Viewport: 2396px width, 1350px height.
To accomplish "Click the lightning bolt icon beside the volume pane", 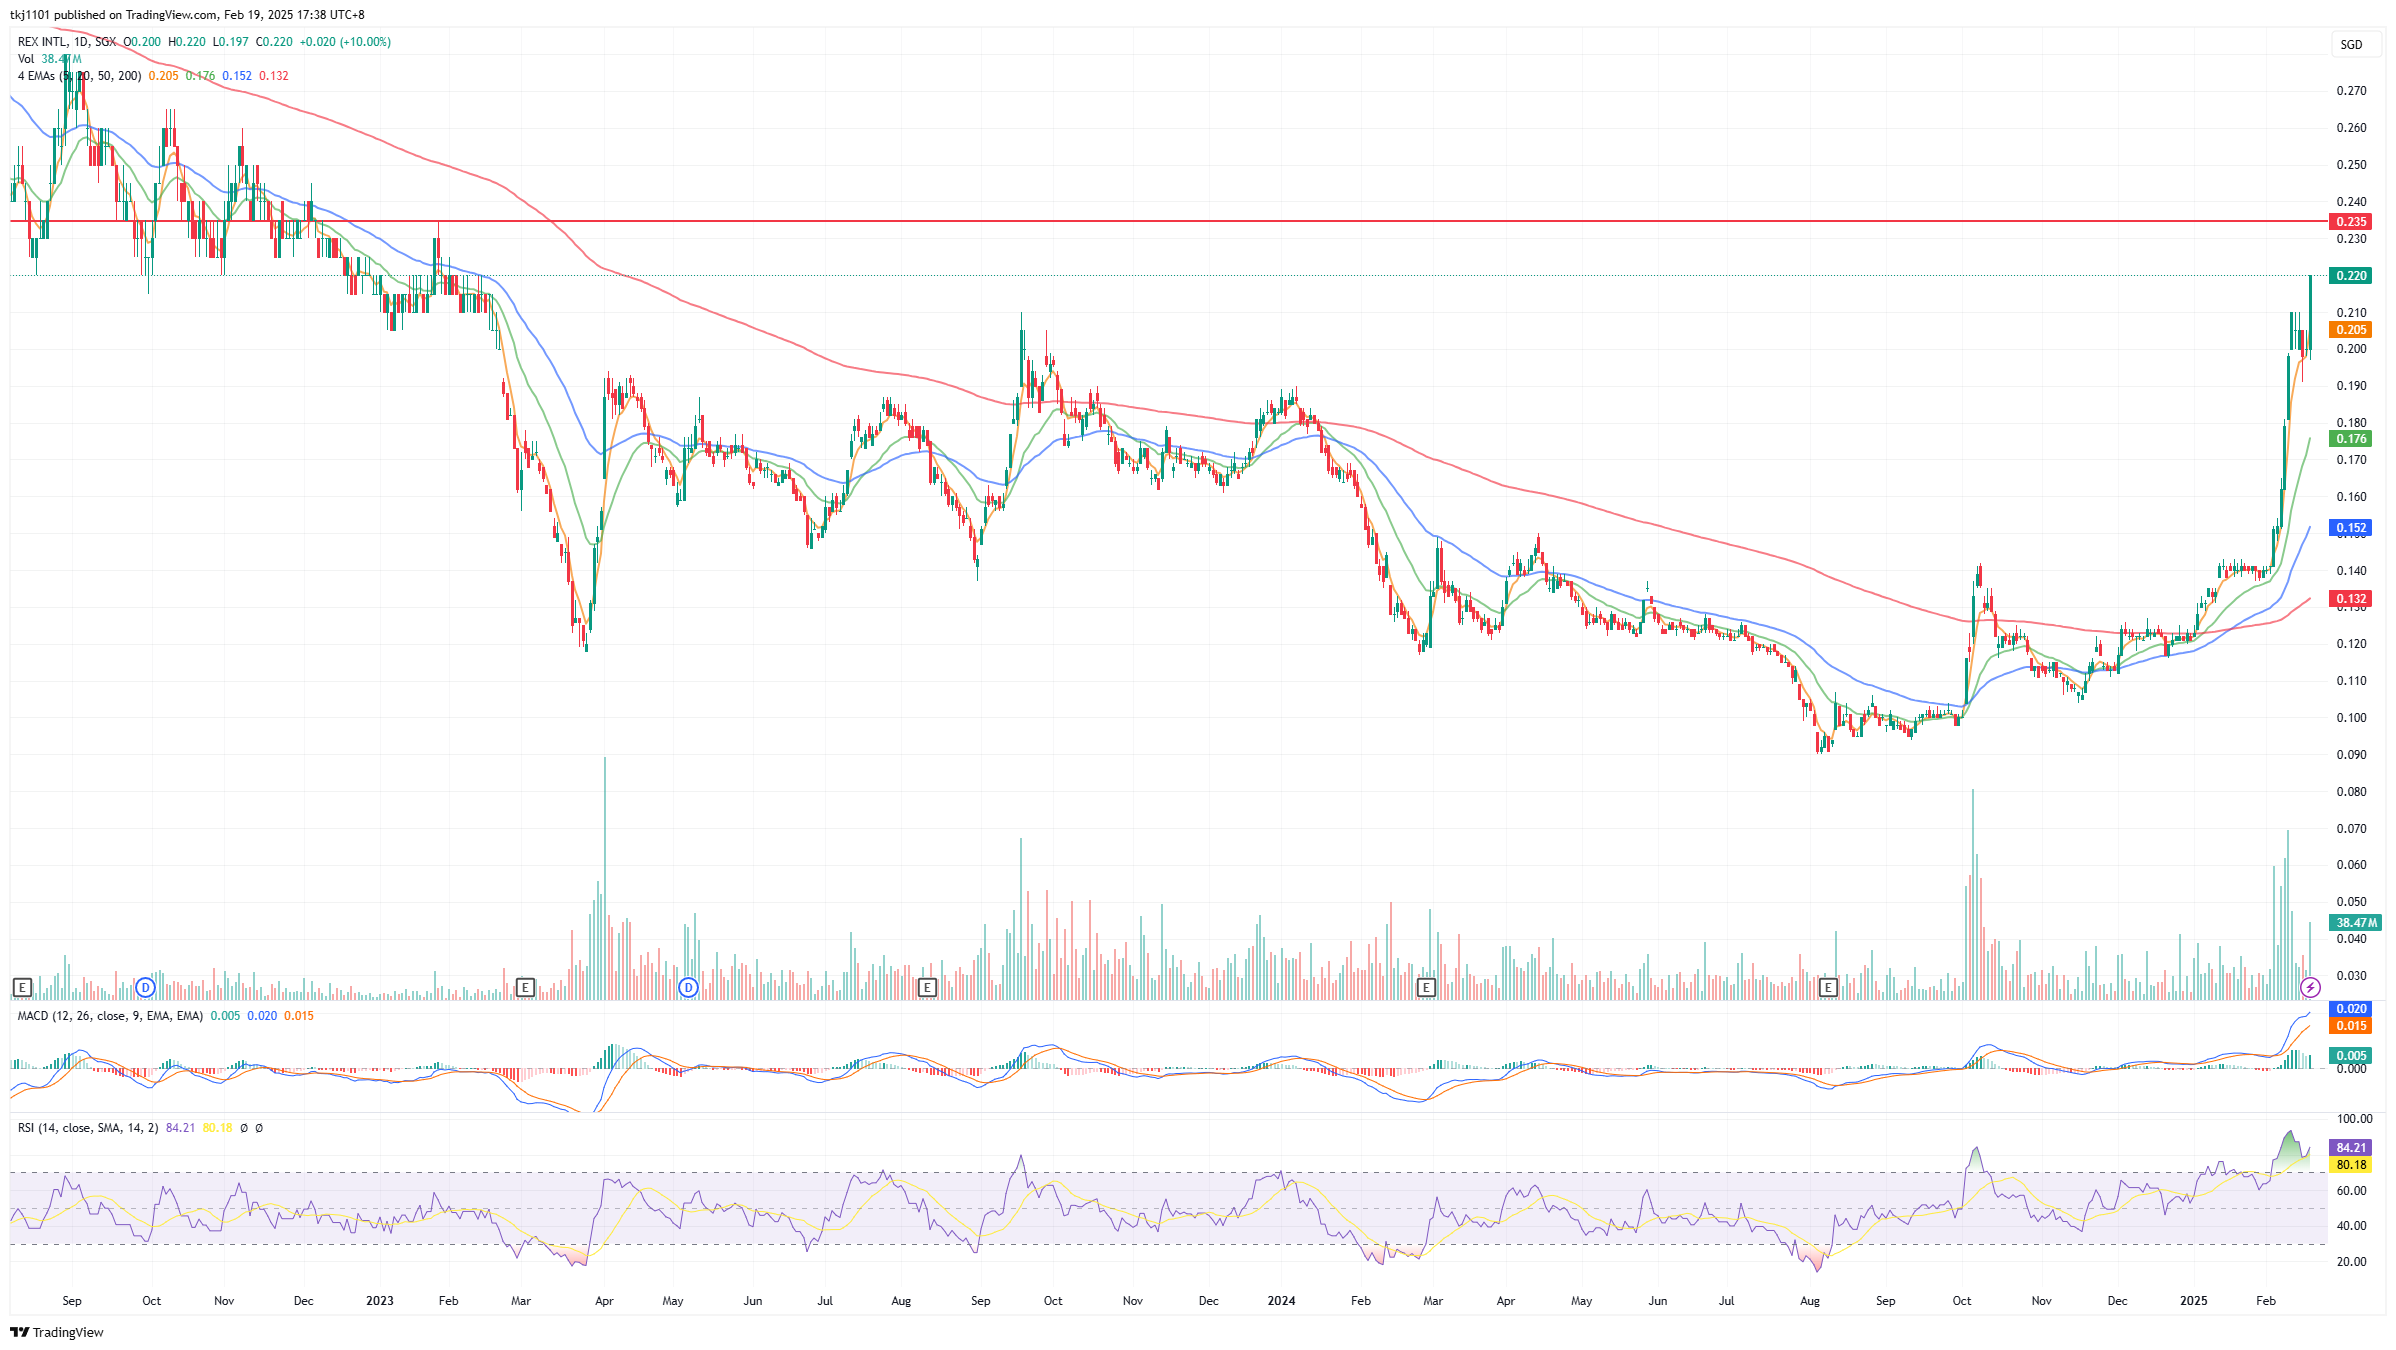I will tap(2310, 988).
